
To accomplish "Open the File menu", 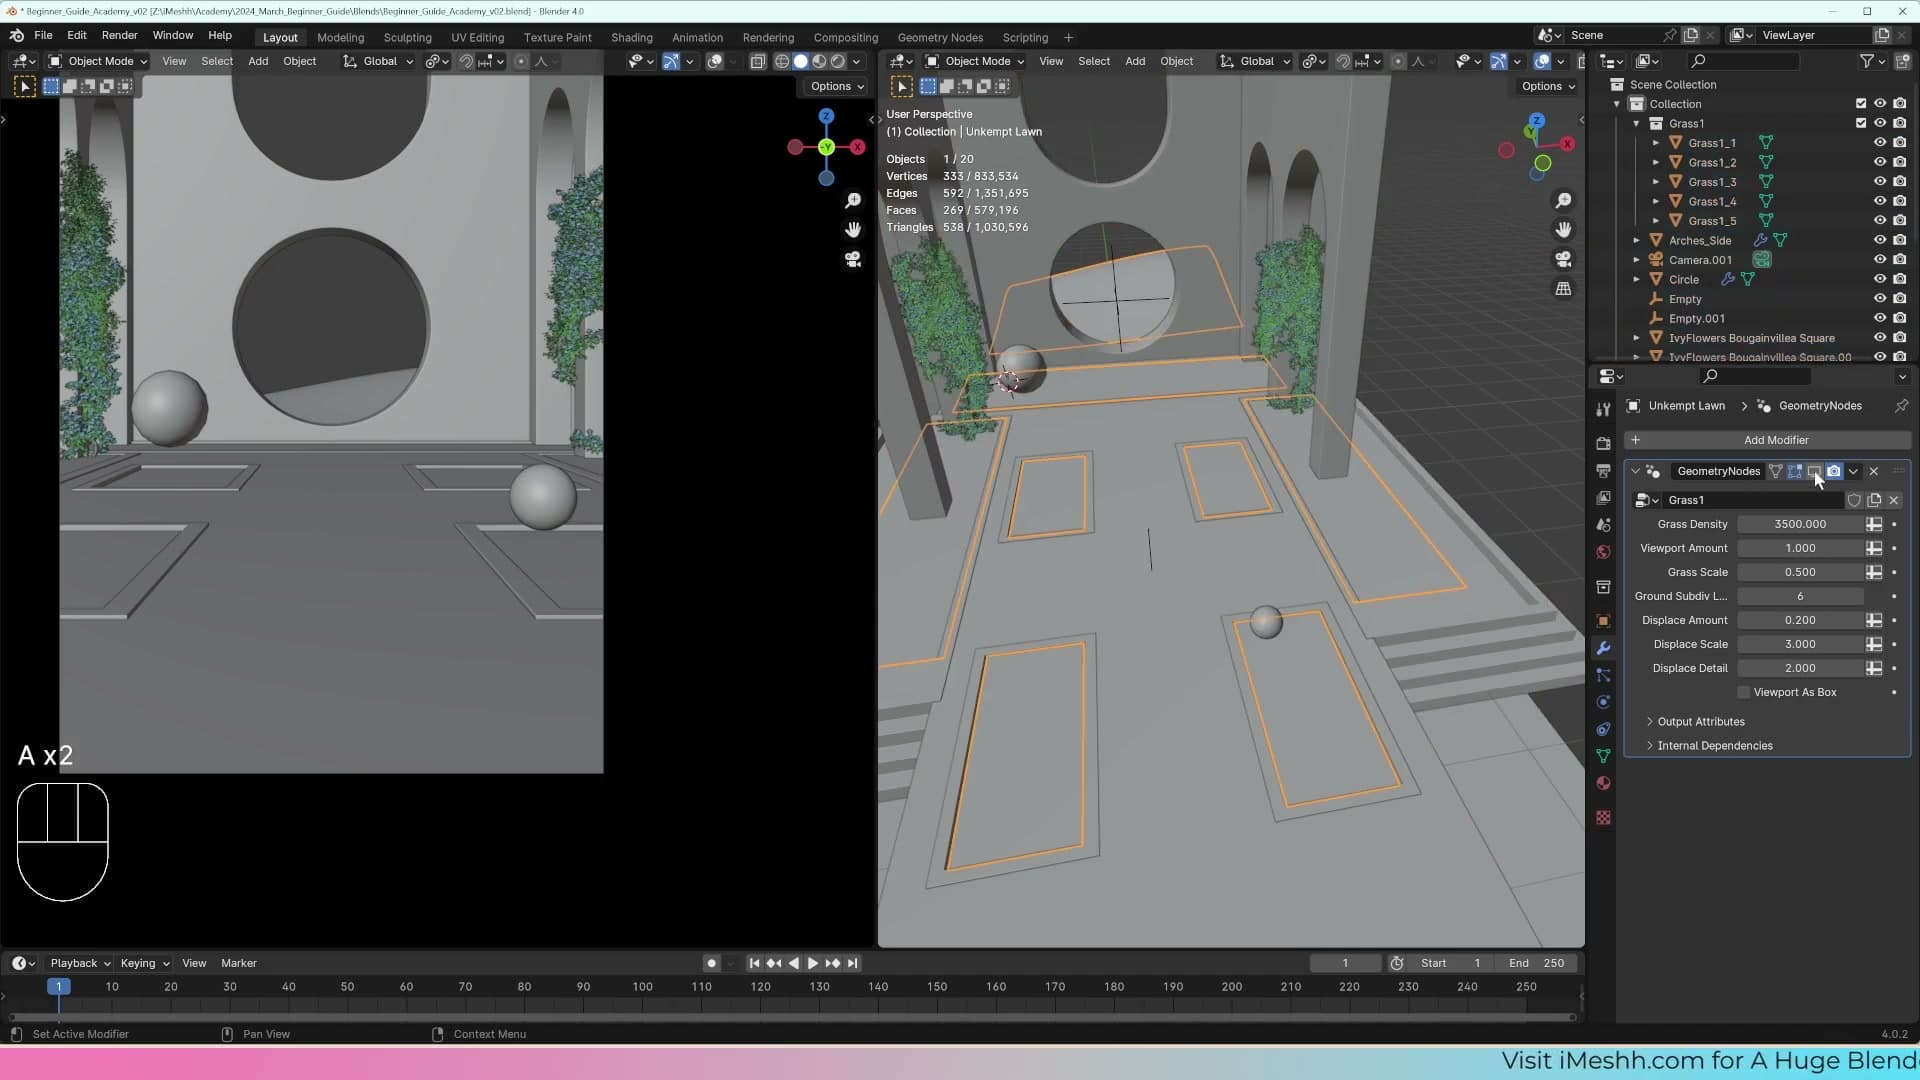I will [x=43, y=36].
